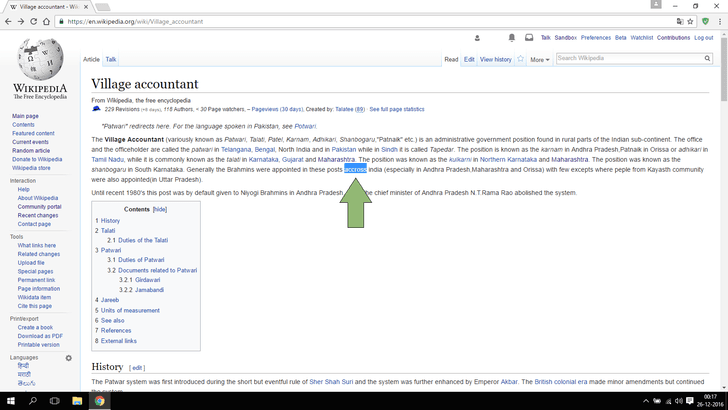Viewport: 728px width, 410px height.
Task: Switch to the Talk tab
Action: (x=110, y=59)
